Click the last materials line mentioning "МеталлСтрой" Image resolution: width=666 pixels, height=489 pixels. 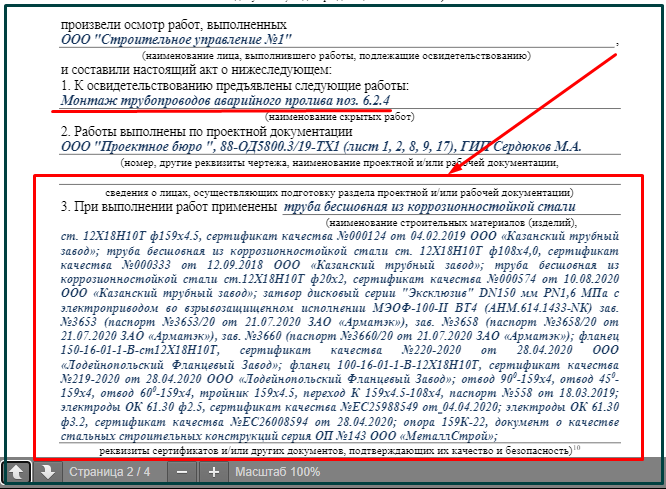(x=279, y=436)
